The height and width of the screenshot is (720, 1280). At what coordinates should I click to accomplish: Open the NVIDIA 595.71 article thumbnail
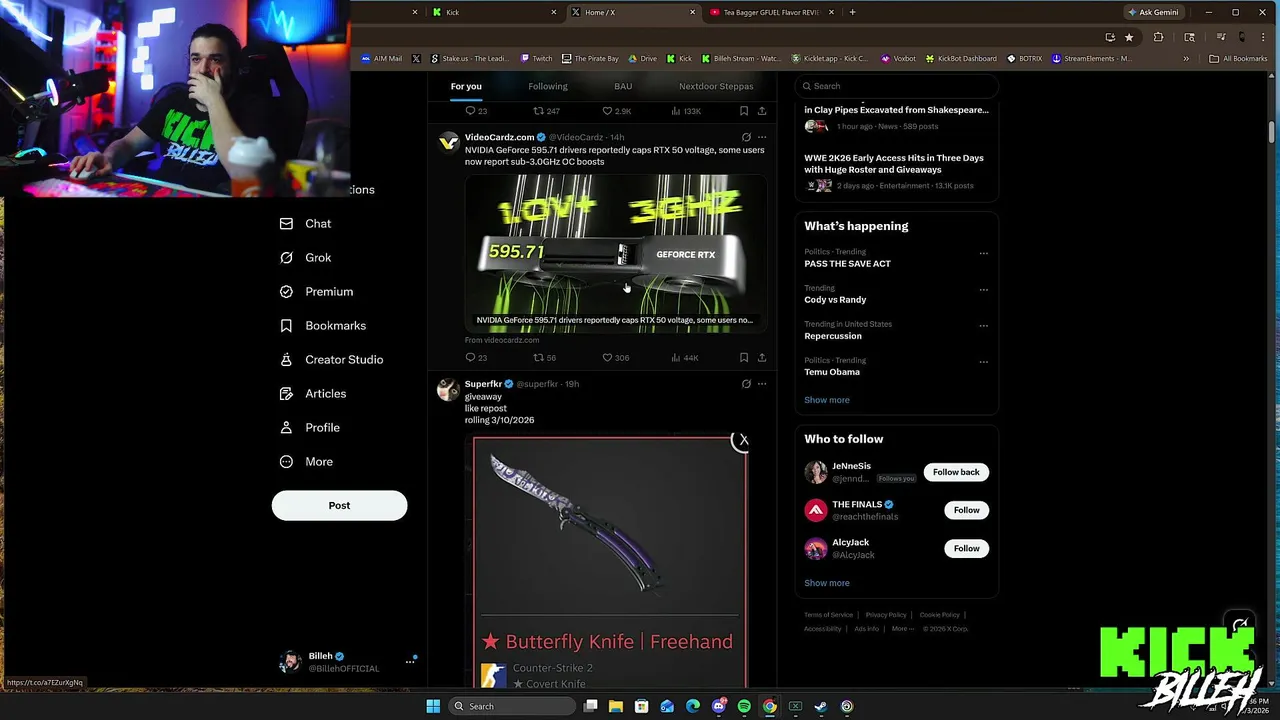click(616, 252)
